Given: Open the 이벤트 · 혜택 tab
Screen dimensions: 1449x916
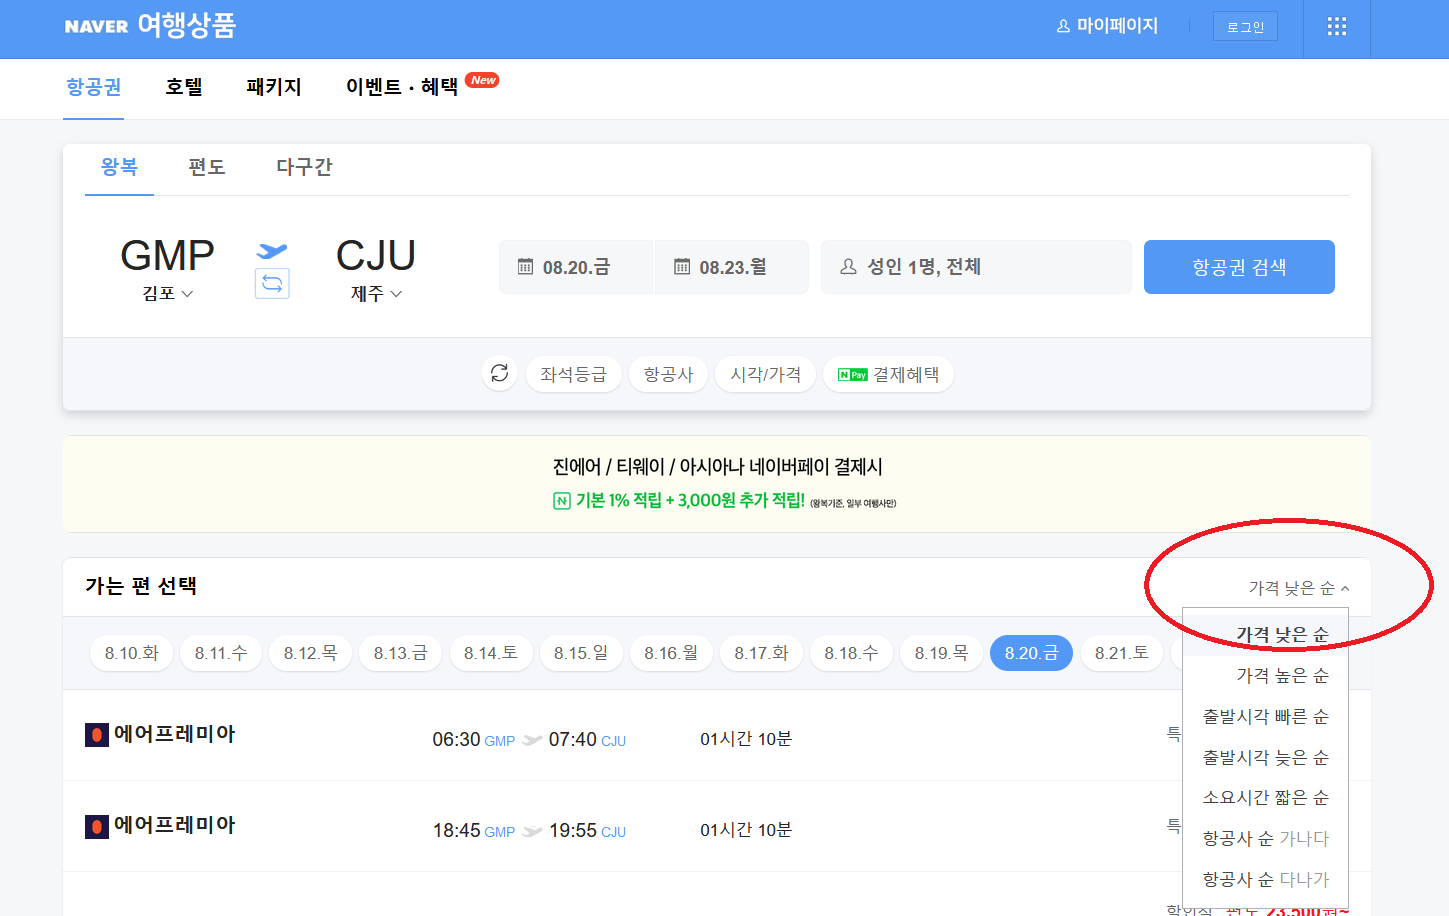Looking at the screenshot, I should [x=402, y=87].
